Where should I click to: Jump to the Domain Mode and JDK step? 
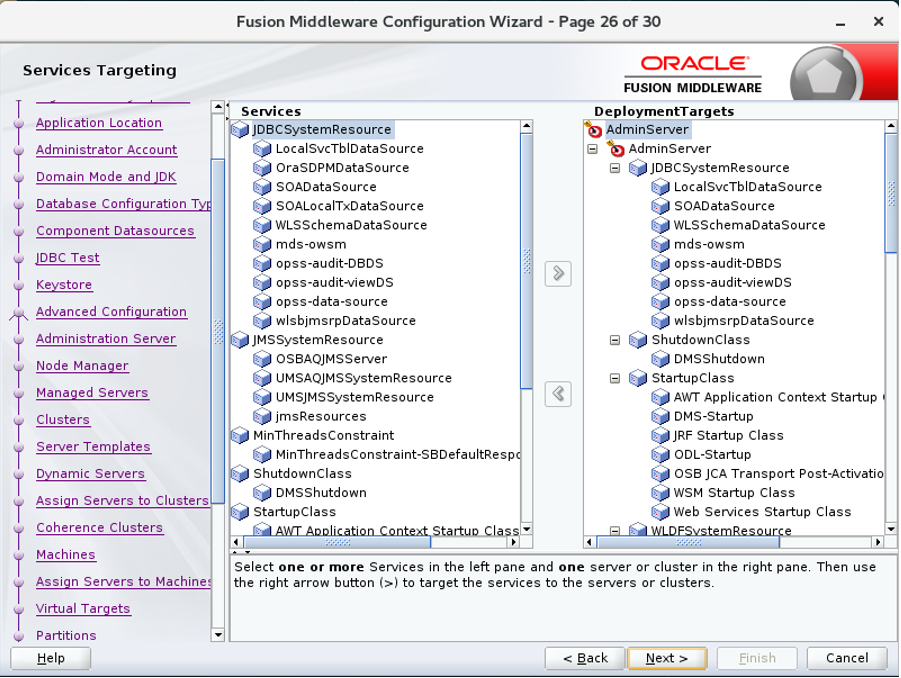[106, 177]
